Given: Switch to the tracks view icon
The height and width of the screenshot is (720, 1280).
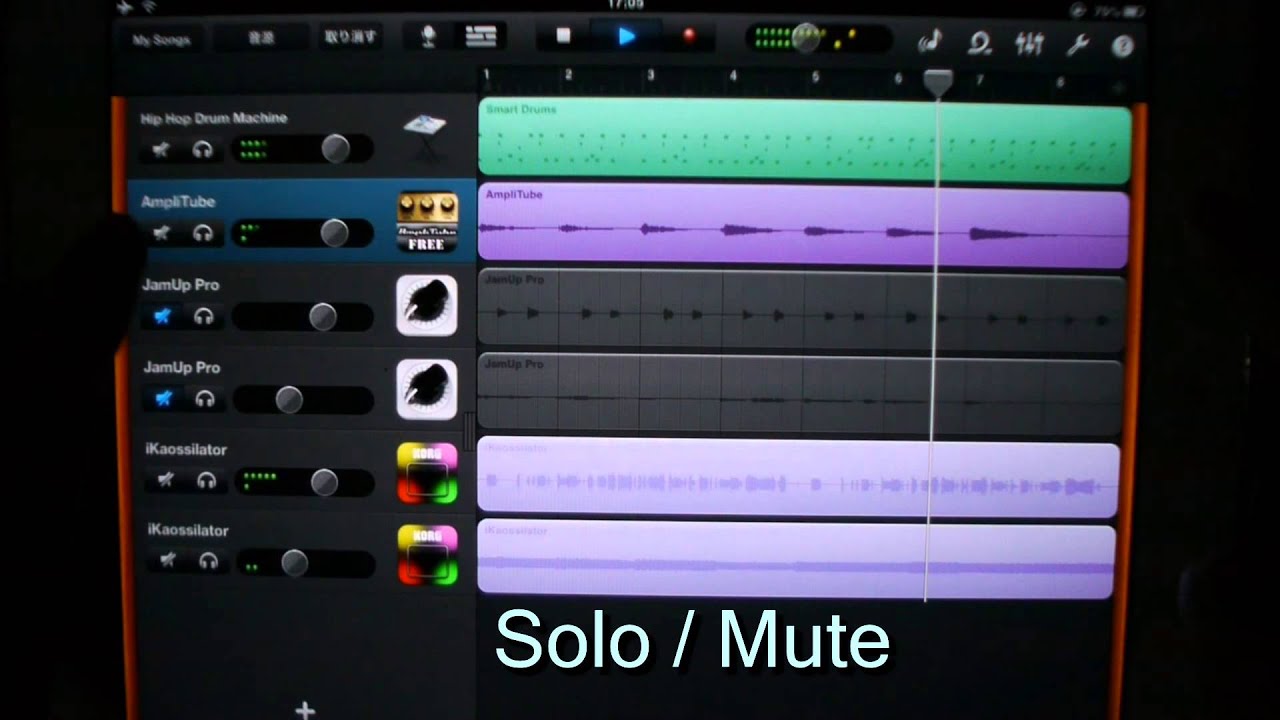Looking at the screenshot, I should [481, 37].
